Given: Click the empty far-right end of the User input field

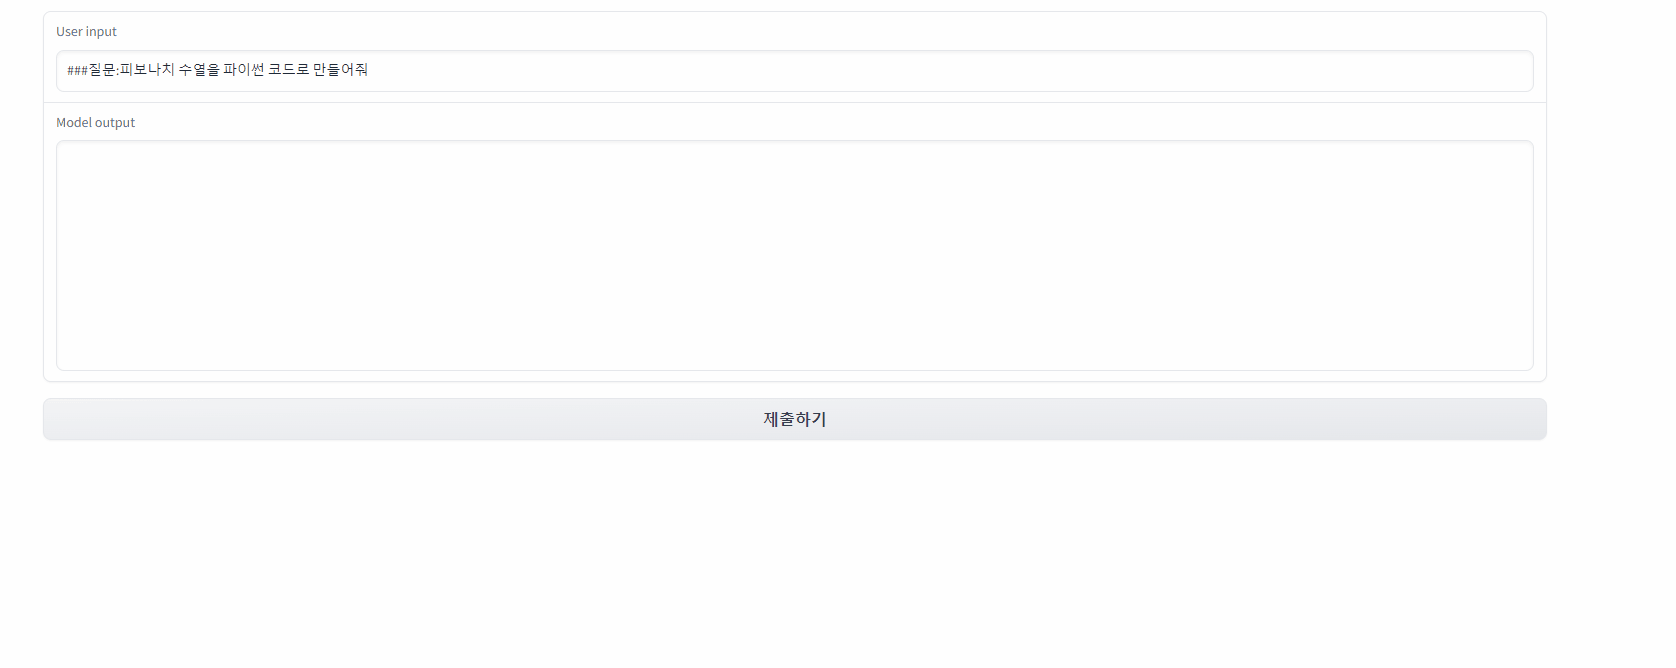Looking at the screenshot, I should coord(1500,71).
